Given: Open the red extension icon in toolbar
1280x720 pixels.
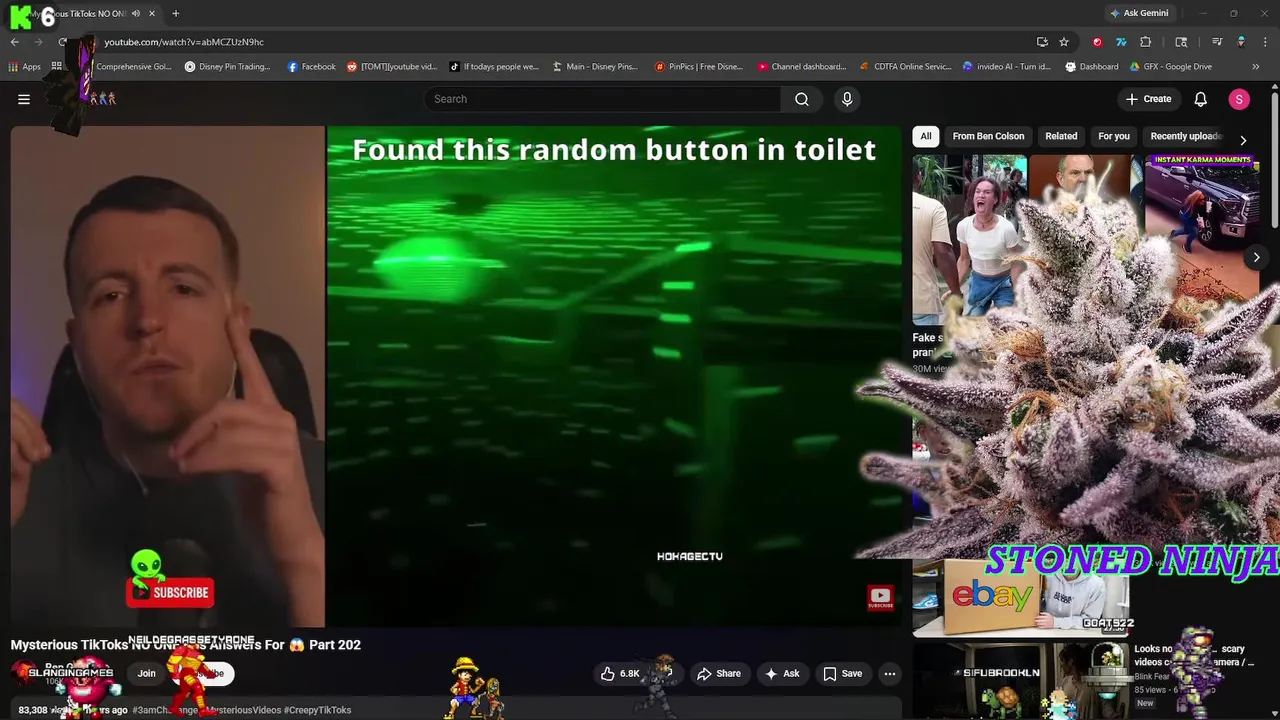Looking at the screenshot, I should tap(1097, 42).
